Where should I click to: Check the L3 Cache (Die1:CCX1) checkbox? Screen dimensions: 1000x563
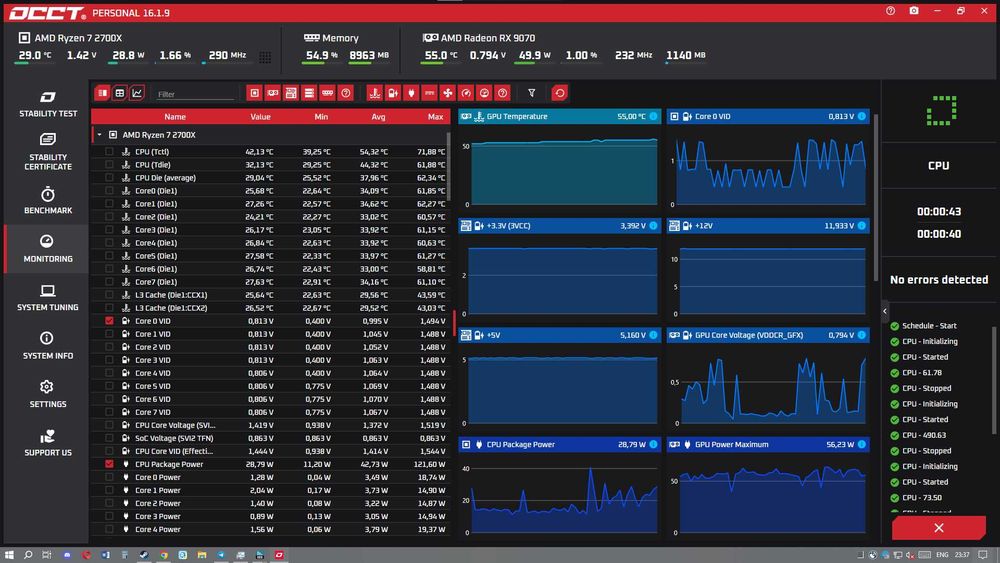(x=109, y=295)
